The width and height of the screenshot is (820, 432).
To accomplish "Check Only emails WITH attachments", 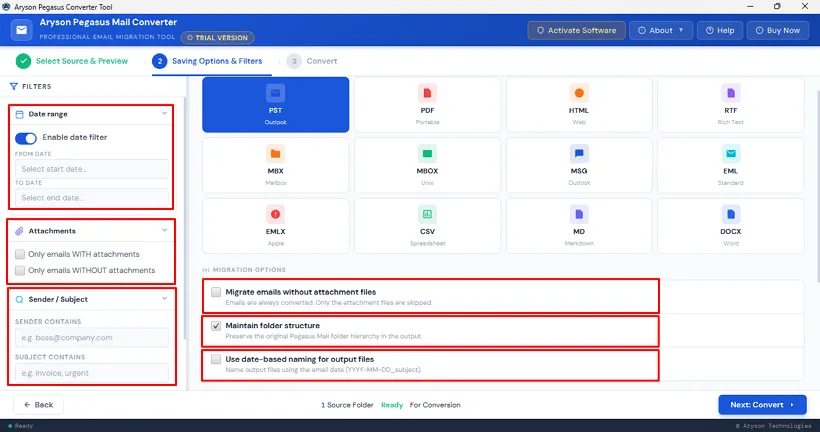I will [20, 254].
